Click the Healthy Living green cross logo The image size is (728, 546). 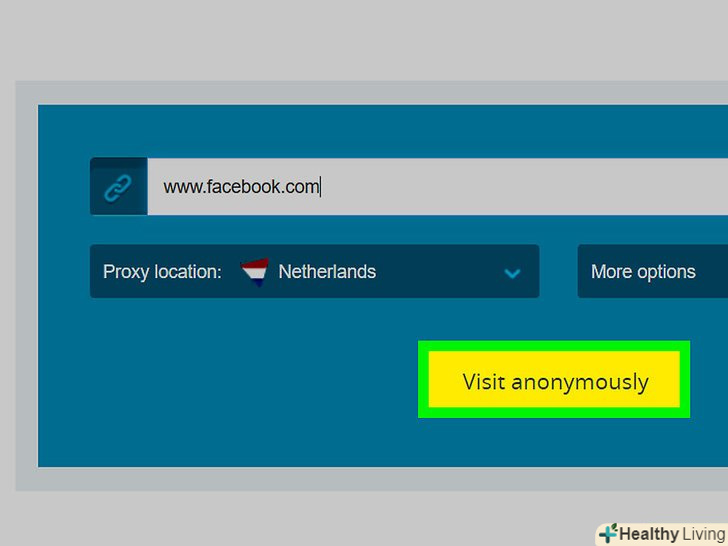[x=608, y=533]
